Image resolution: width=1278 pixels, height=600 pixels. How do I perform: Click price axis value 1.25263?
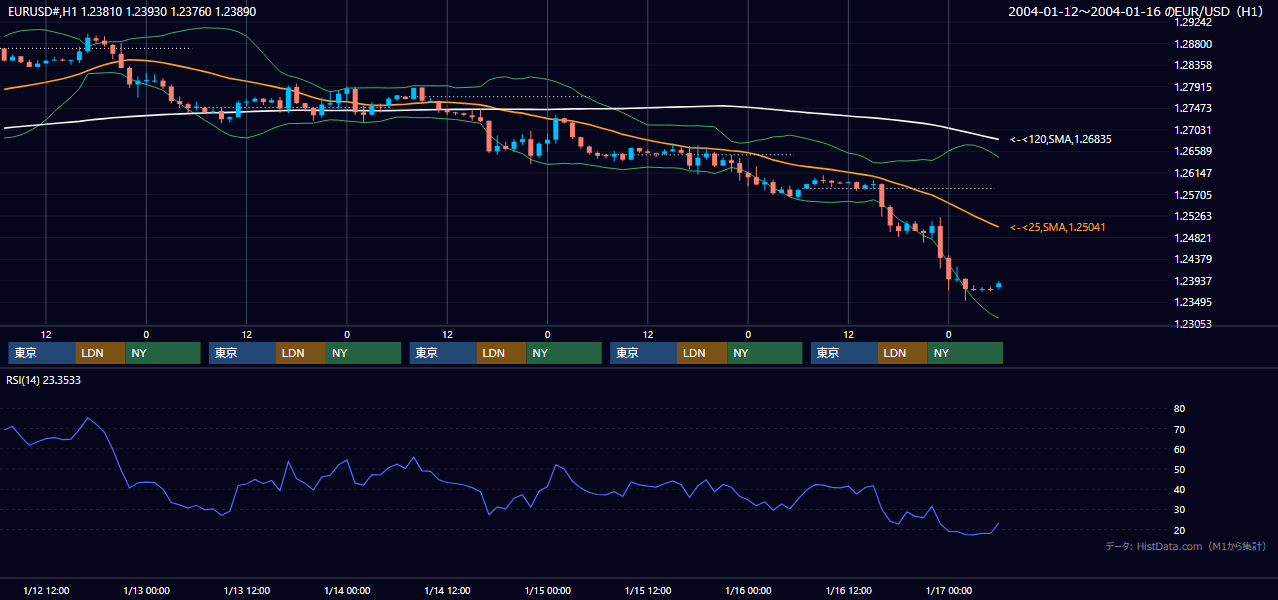click(x=1192, y=216)
